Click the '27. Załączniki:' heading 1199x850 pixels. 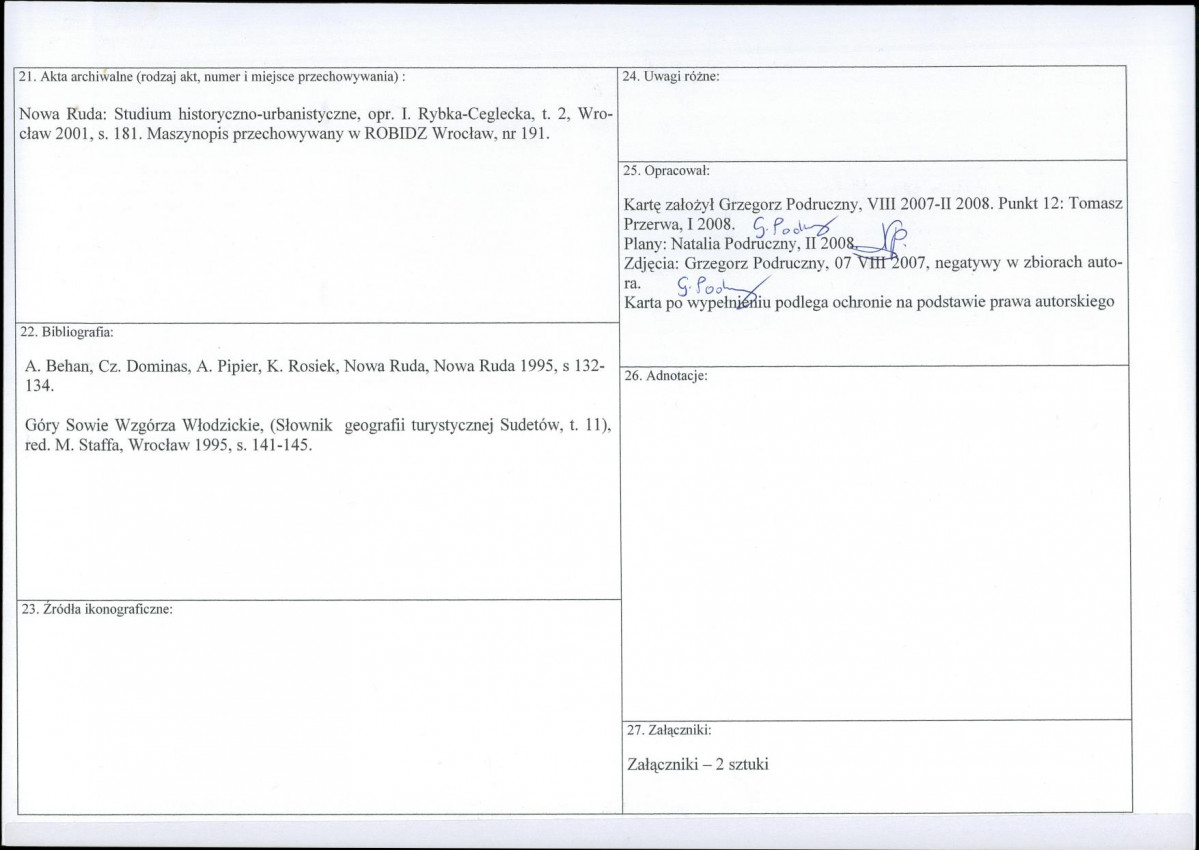tap(669, 730)
